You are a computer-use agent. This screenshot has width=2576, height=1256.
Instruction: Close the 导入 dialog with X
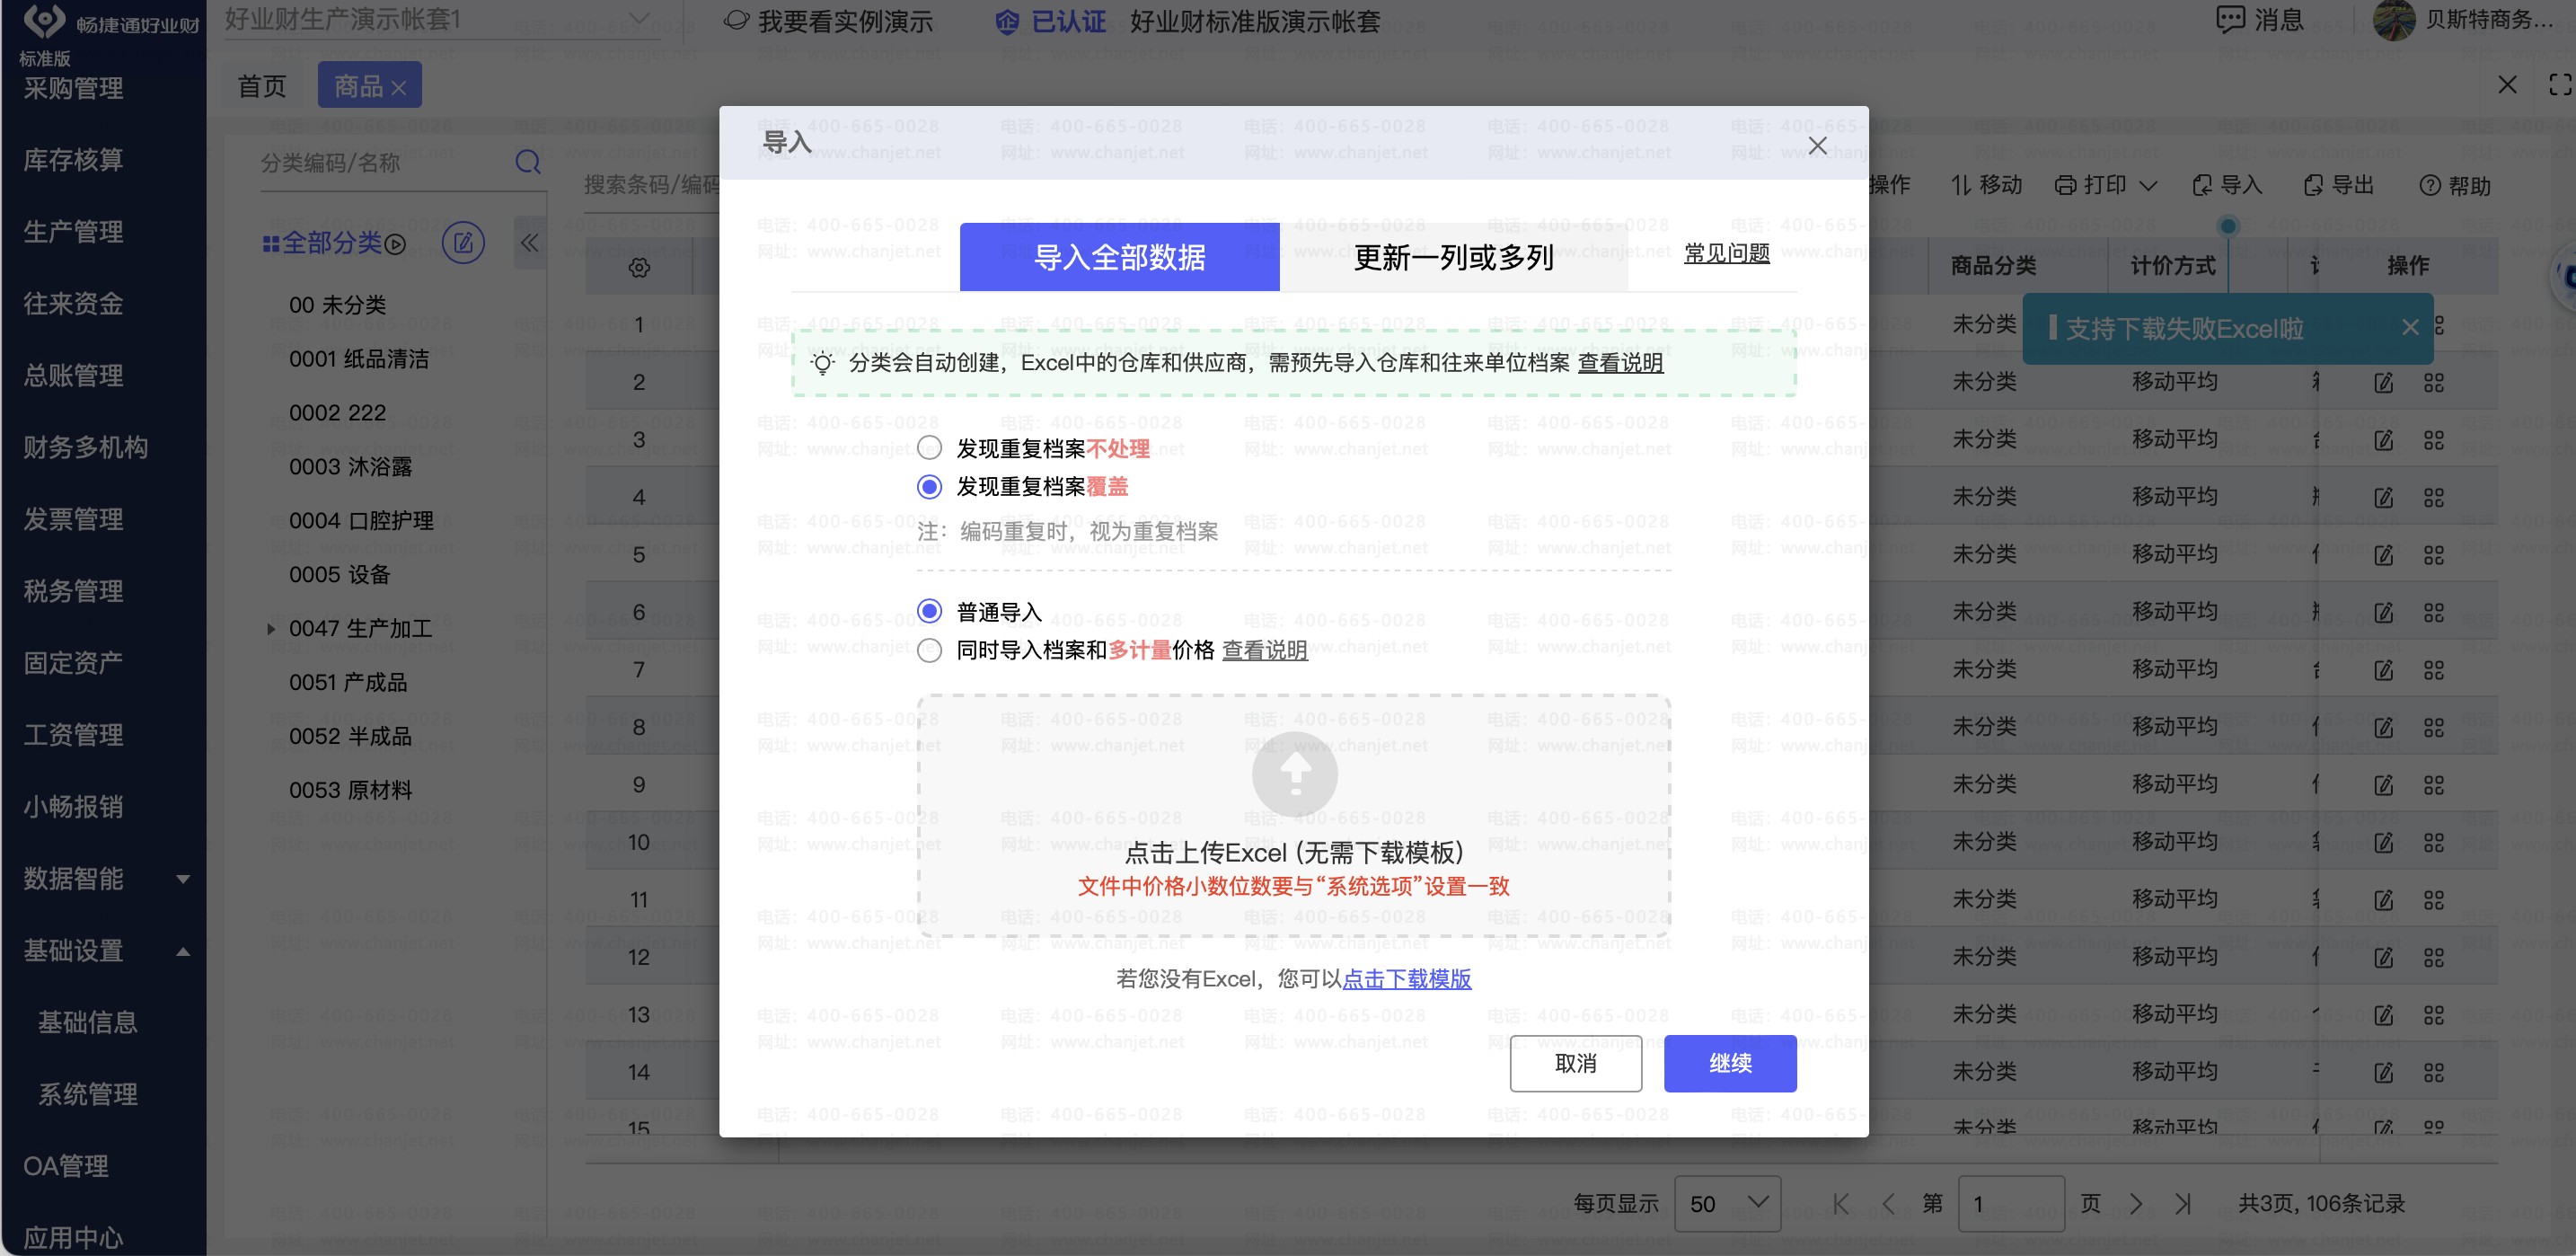click(1817, 146)
